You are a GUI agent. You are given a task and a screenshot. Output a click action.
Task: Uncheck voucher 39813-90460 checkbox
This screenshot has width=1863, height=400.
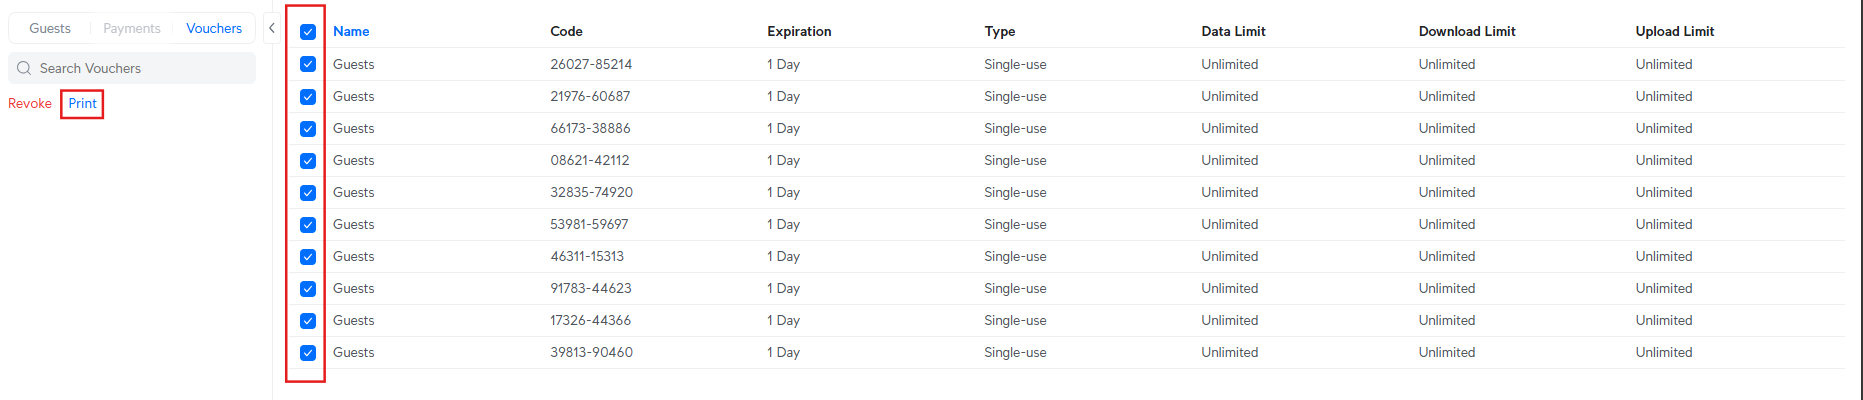[308, 353]
